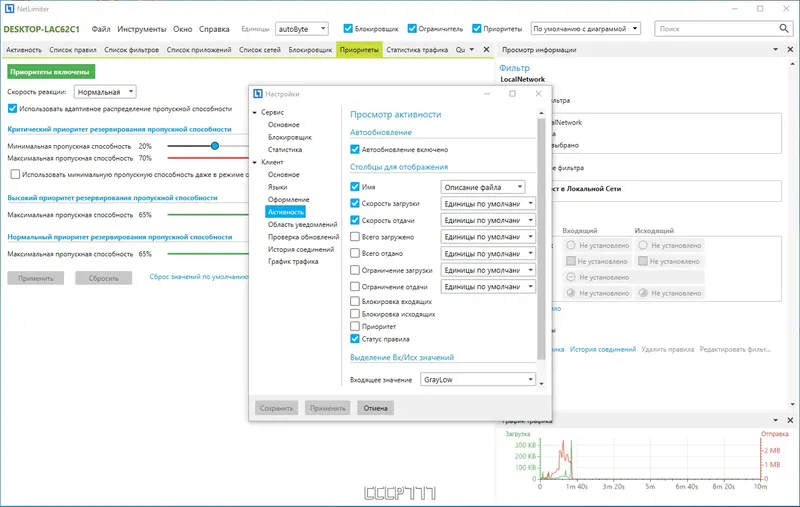Adjust the minimal bandwidth slider handle
Image resolution: width=800 pixels, height=507 pixels.
coord(215,146)
